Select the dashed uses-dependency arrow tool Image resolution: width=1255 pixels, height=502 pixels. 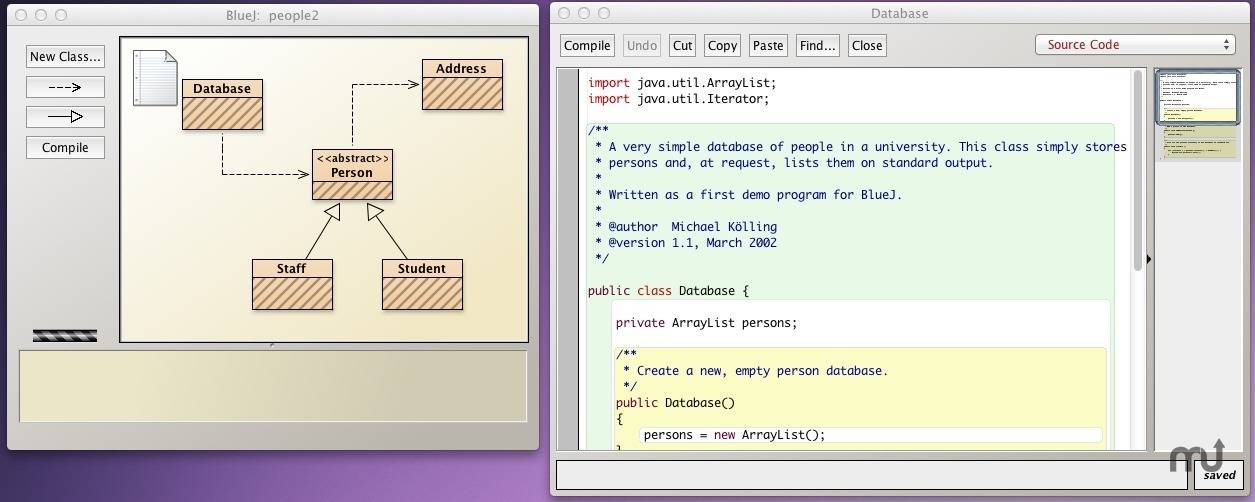coord(65,87)
